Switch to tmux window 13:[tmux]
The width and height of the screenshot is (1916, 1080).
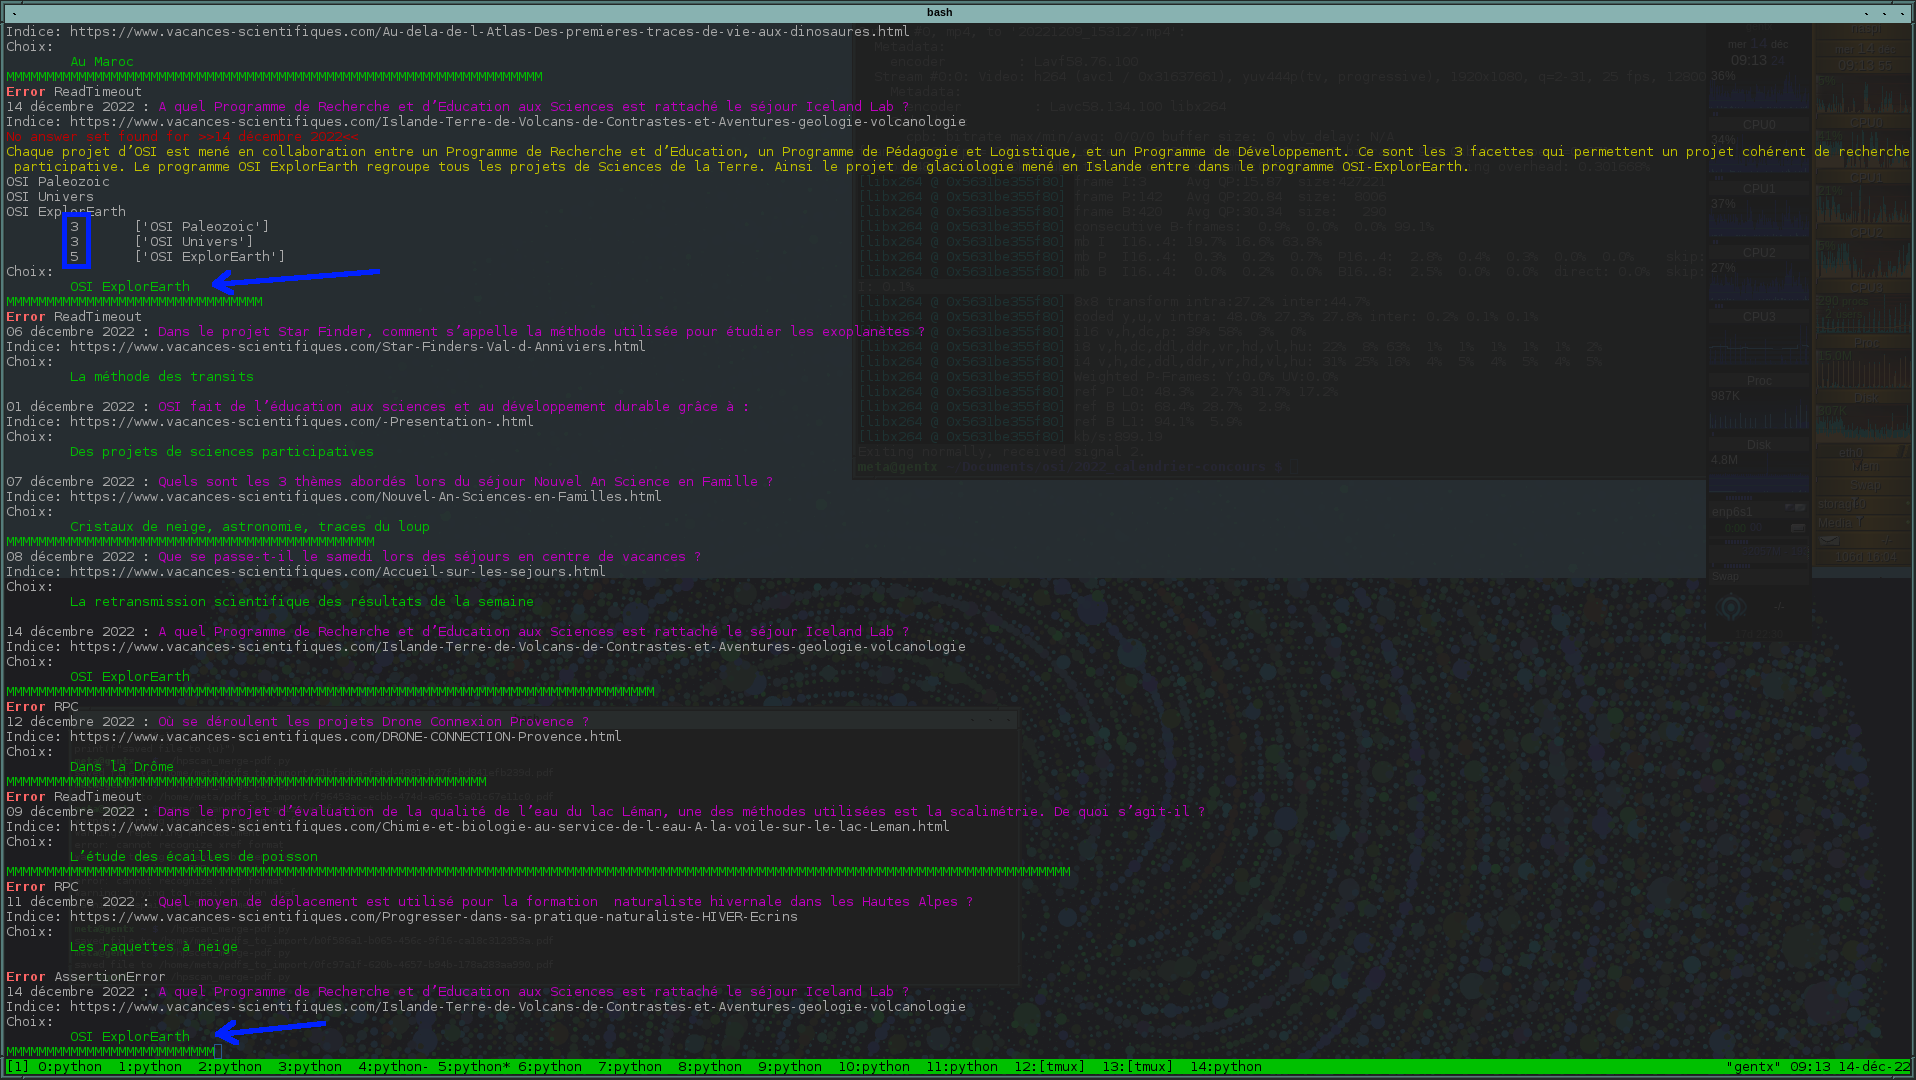pyautogui.click(x=1137, y=1067)
